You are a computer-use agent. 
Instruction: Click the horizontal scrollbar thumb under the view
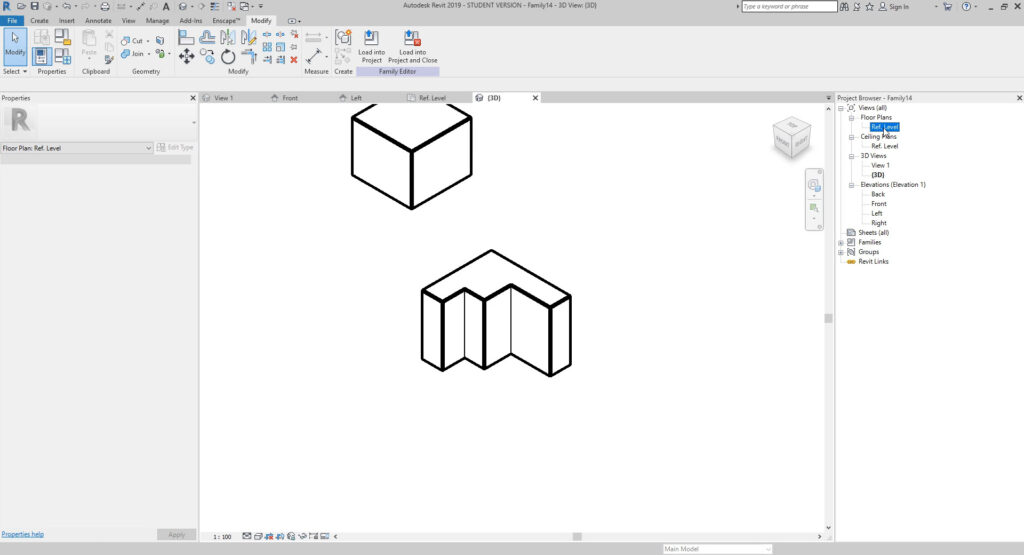576,537
